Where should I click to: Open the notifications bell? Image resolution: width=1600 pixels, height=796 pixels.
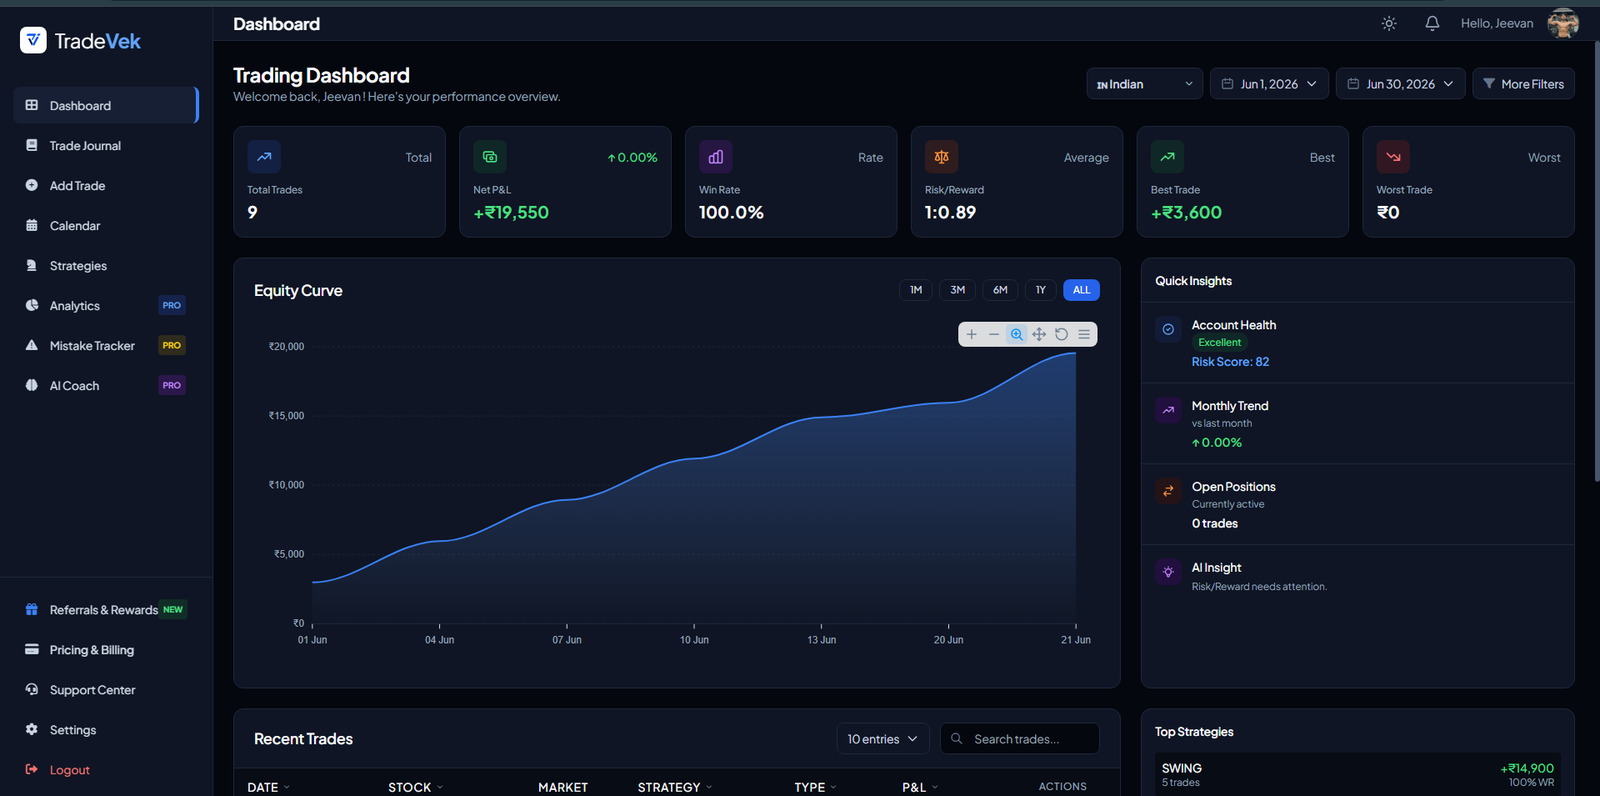(1432, 23)
